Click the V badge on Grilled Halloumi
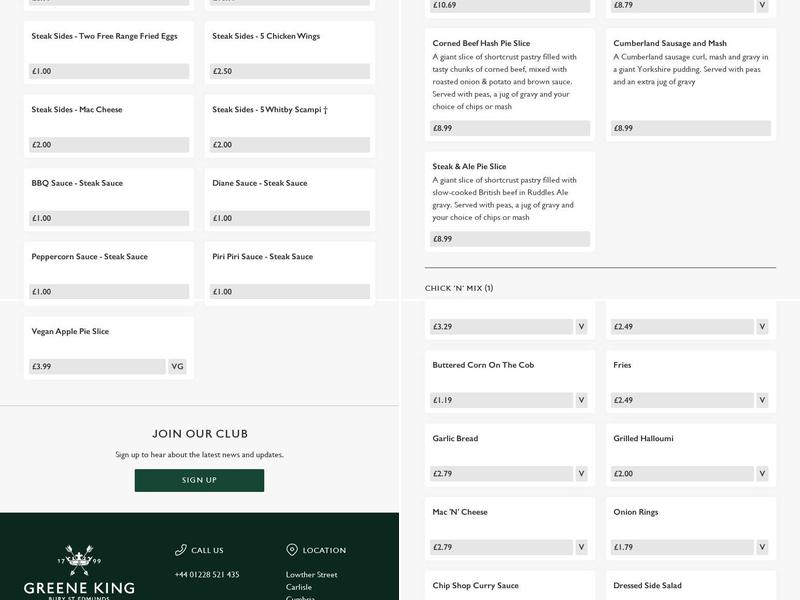The width and height of the screenshot is (800, 600). 762,474
